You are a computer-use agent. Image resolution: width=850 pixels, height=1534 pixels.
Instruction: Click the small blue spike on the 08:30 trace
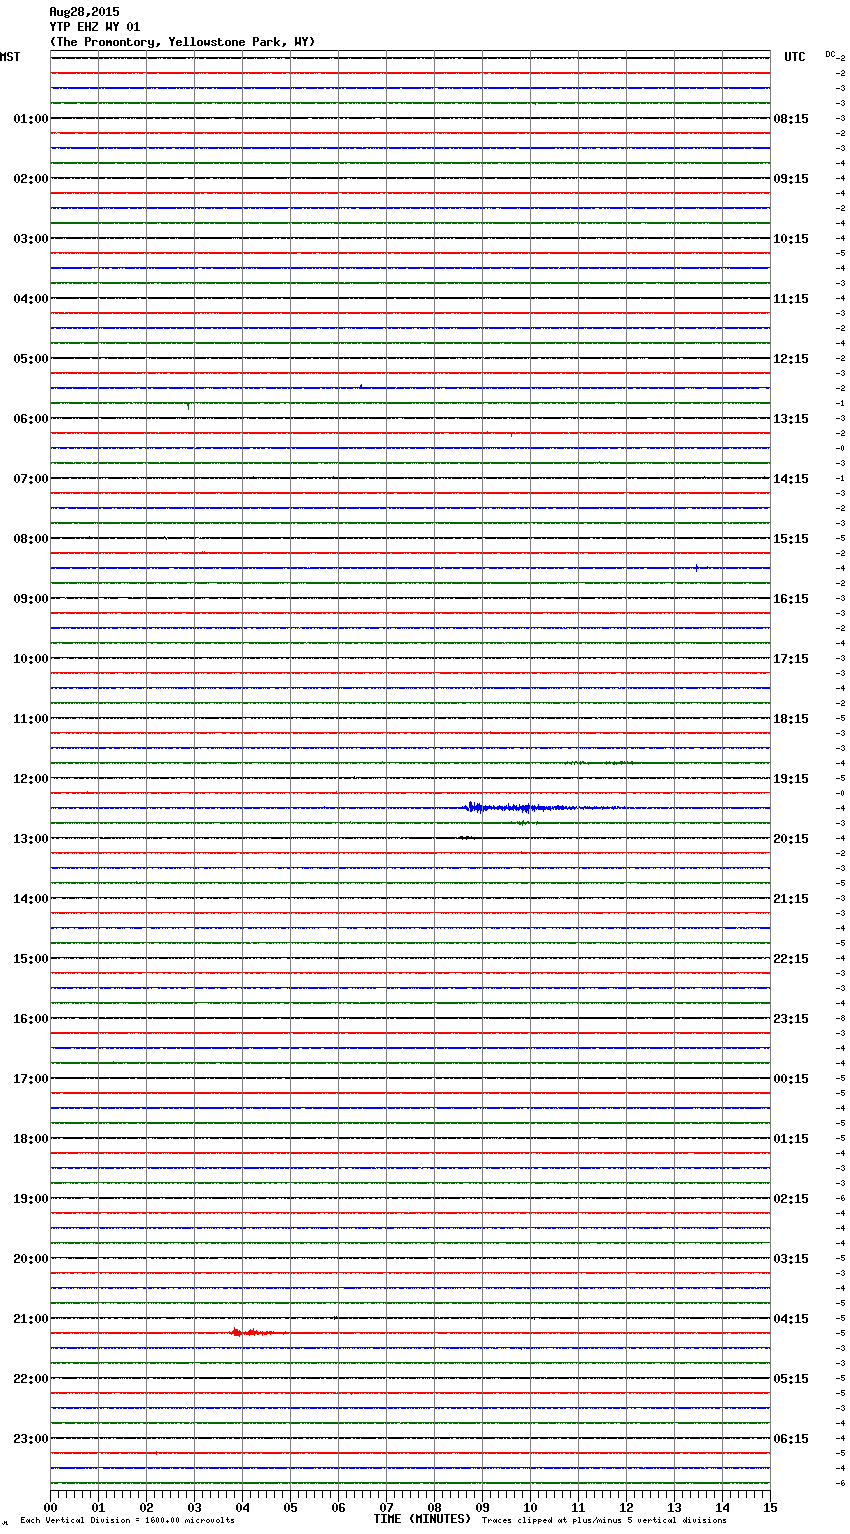pyautogui.click(x=696, y=567)
